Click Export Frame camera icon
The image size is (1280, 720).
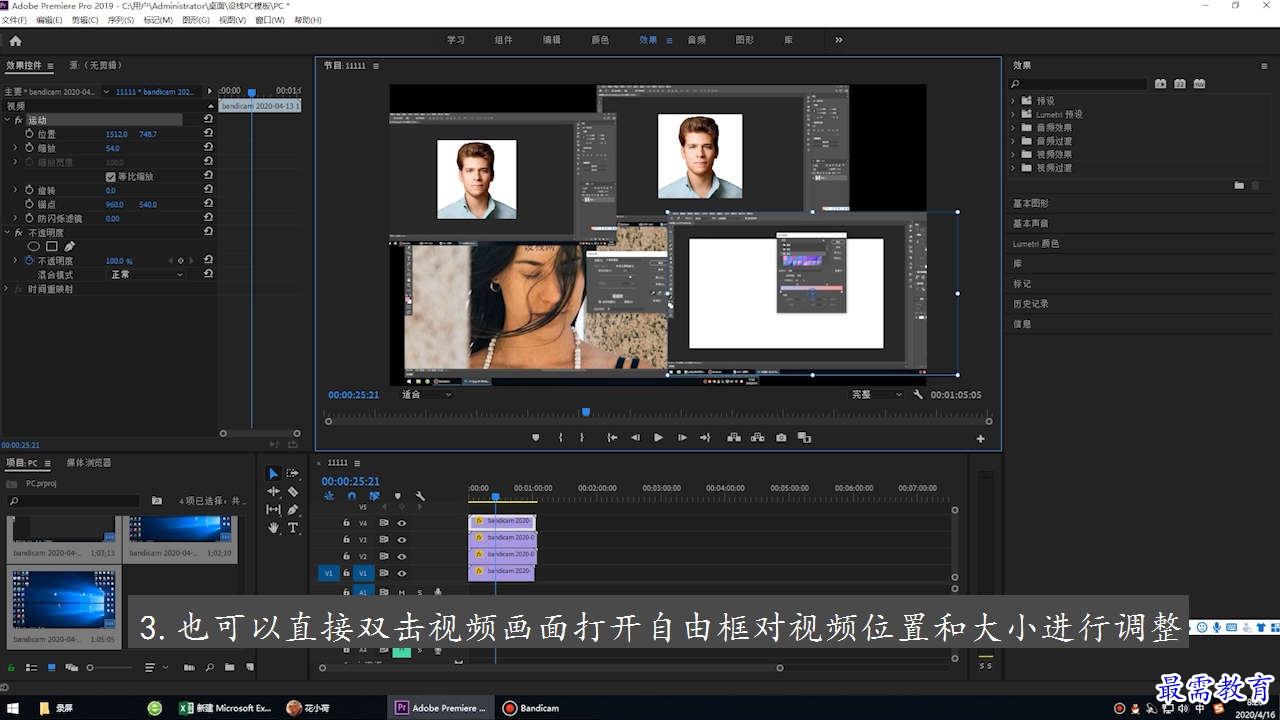tap(781, 437)
